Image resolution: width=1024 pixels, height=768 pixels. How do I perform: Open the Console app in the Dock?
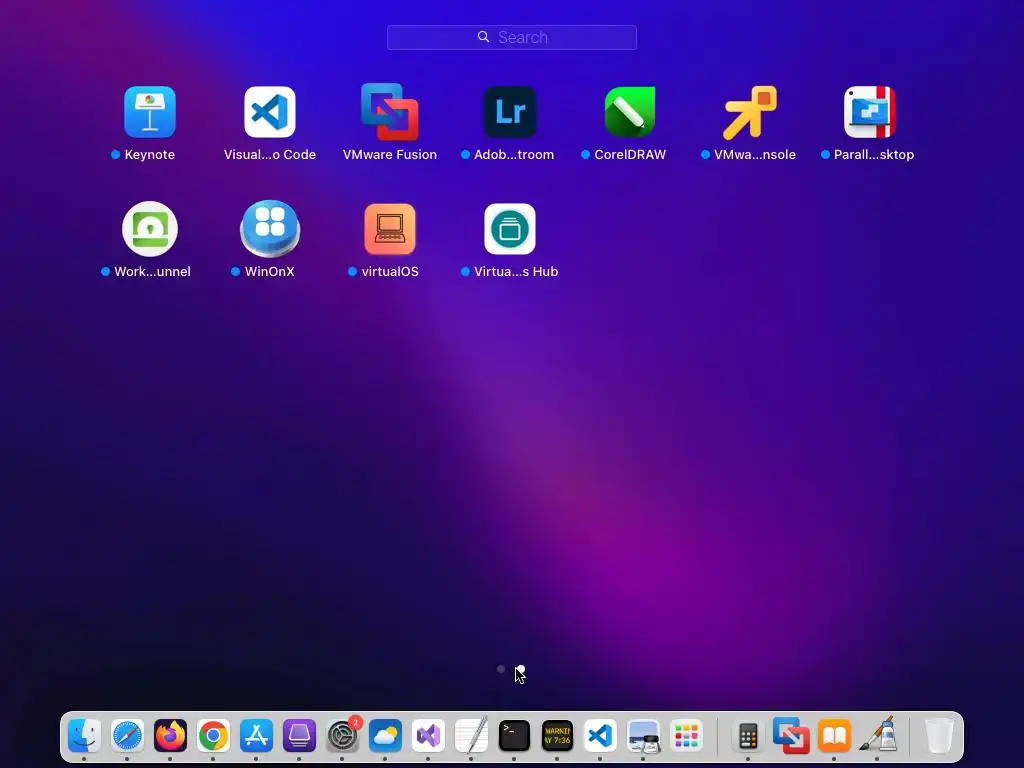click(558, 735)
